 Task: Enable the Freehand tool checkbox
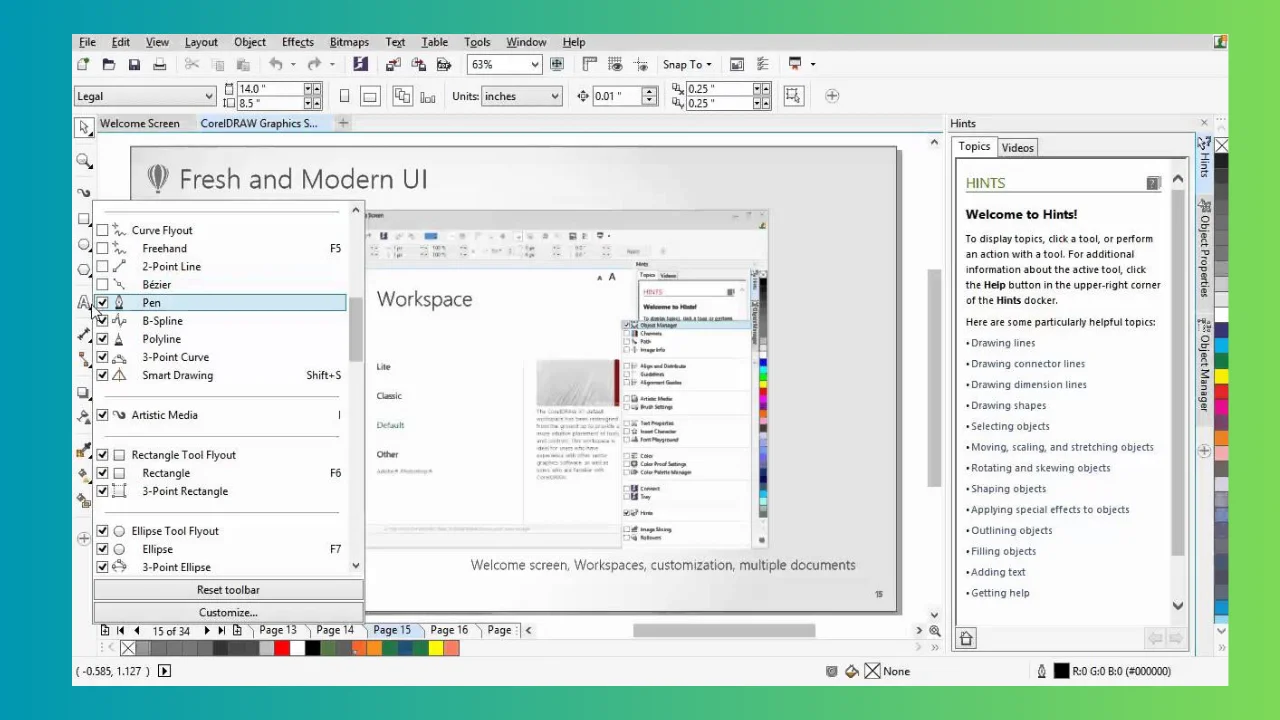coord(102,248)
